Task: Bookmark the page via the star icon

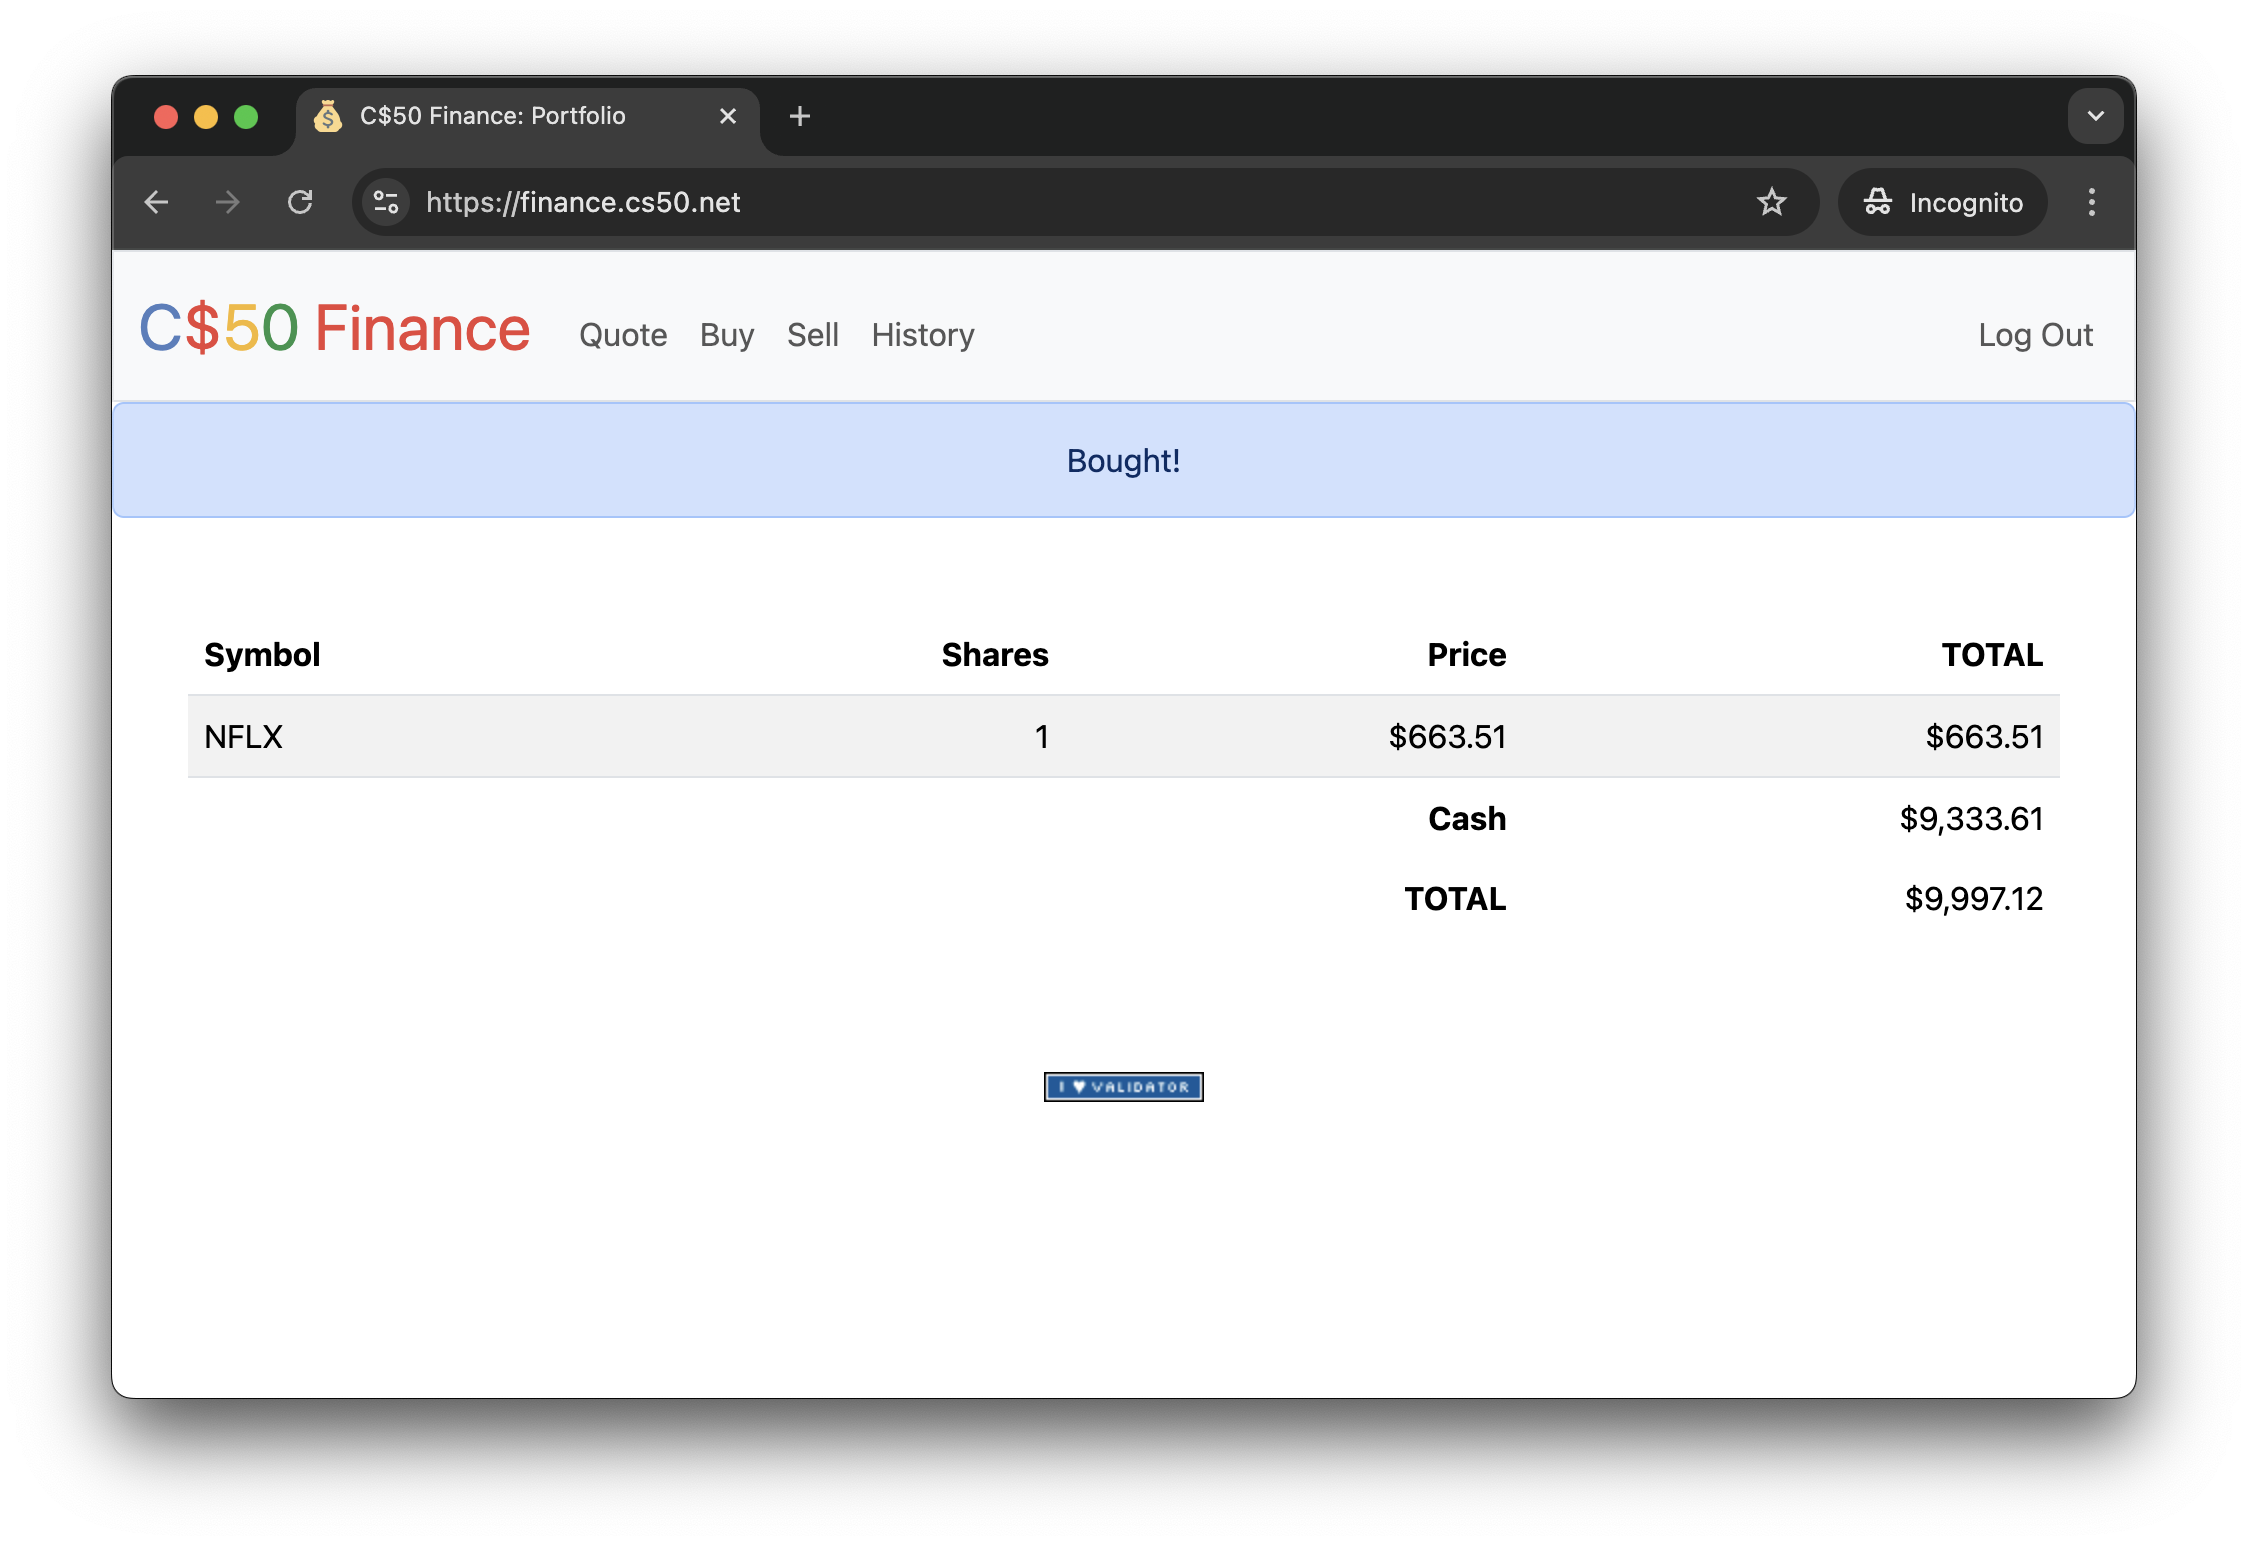Action: point(1772,202)
